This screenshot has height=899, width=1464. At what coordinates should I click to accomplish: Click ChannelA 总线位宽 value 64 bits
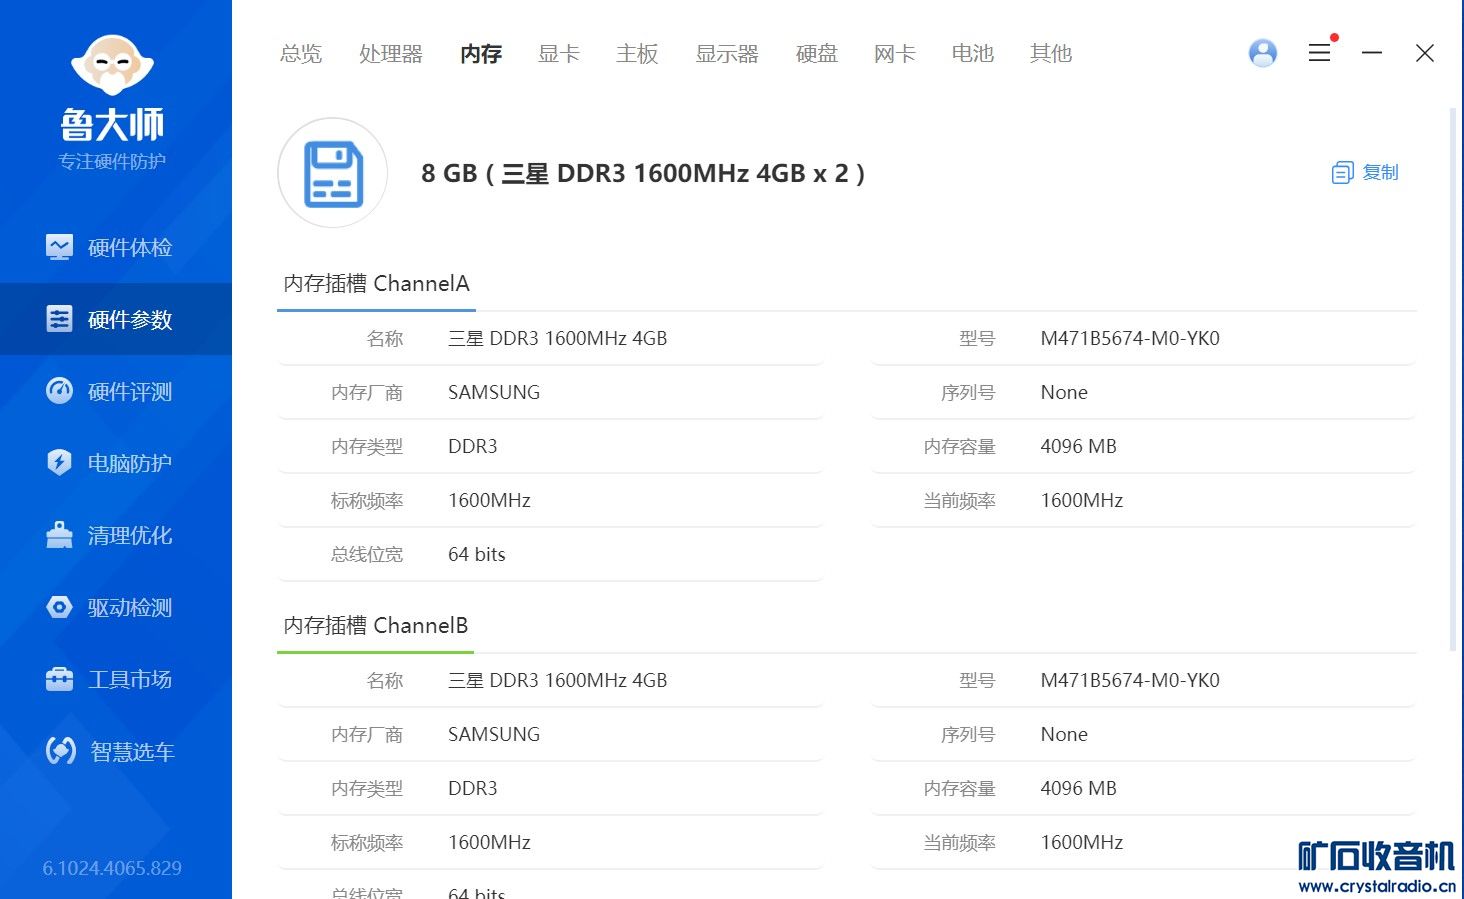pyautogui.click(x=477, y=554)
